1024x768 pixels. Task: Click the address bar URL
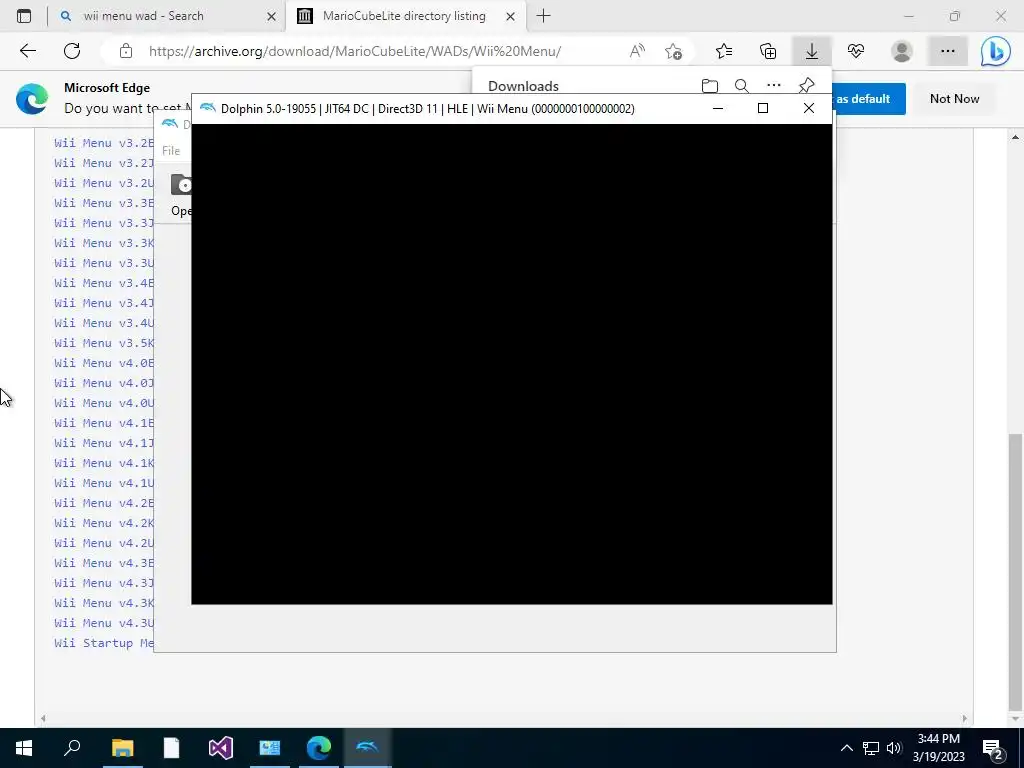(355, 51)
